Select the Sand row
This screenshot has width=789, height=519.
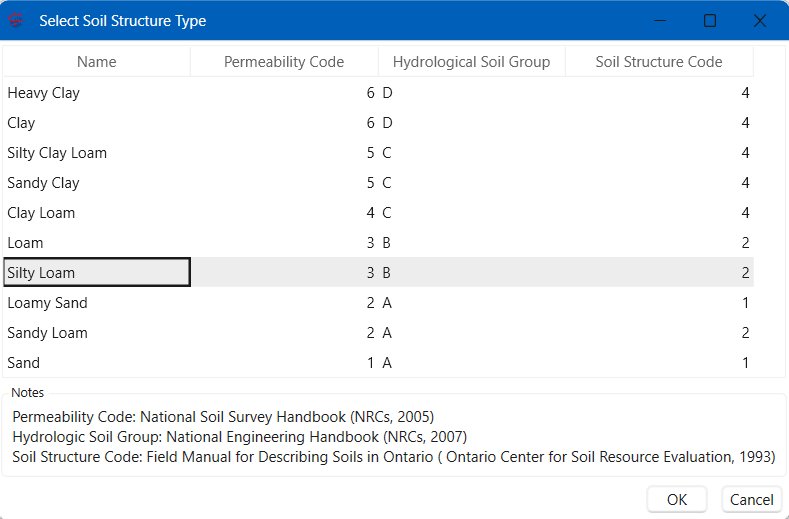click(x=378, y=362)
